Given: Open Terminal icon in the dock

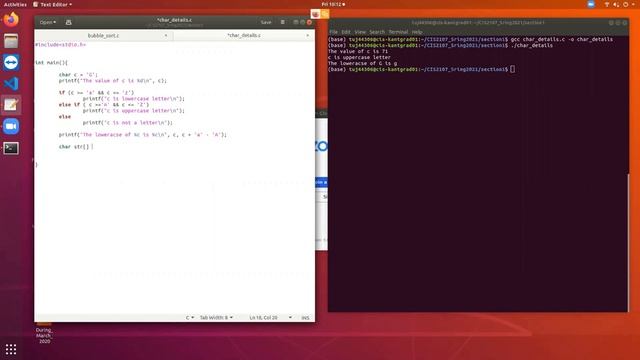Looking at the screenshot, I should click(11, 148).
